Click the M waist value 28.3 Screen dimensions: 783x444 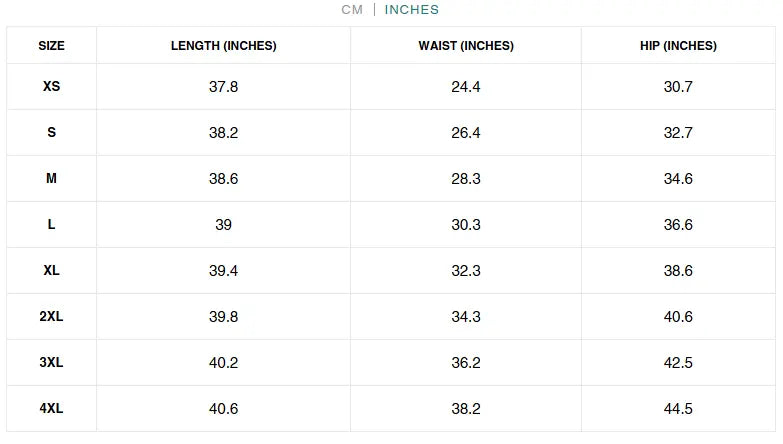pos(466,179)
